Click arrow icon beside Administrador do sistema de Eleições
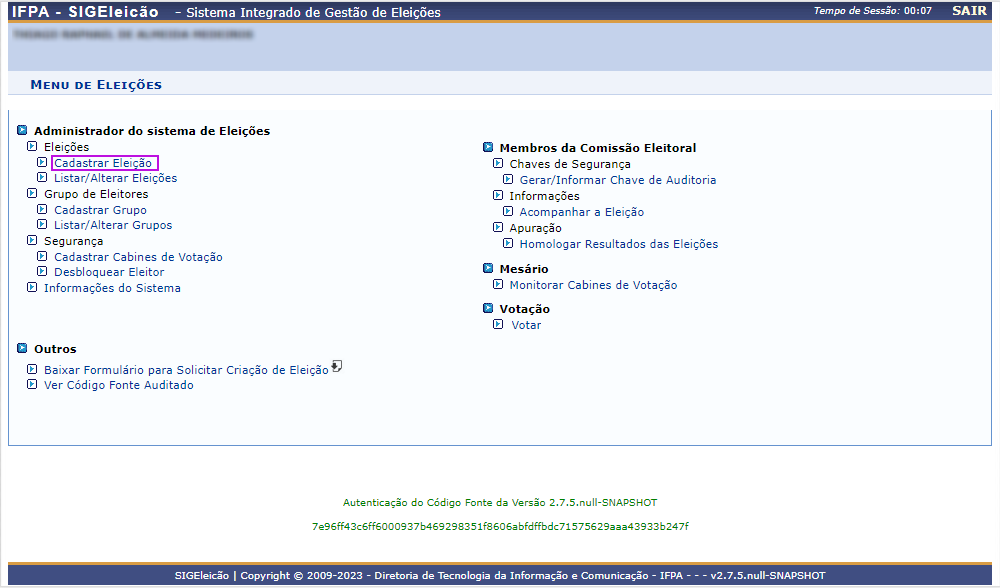The image size is (1000, 588). pos(22,130)
